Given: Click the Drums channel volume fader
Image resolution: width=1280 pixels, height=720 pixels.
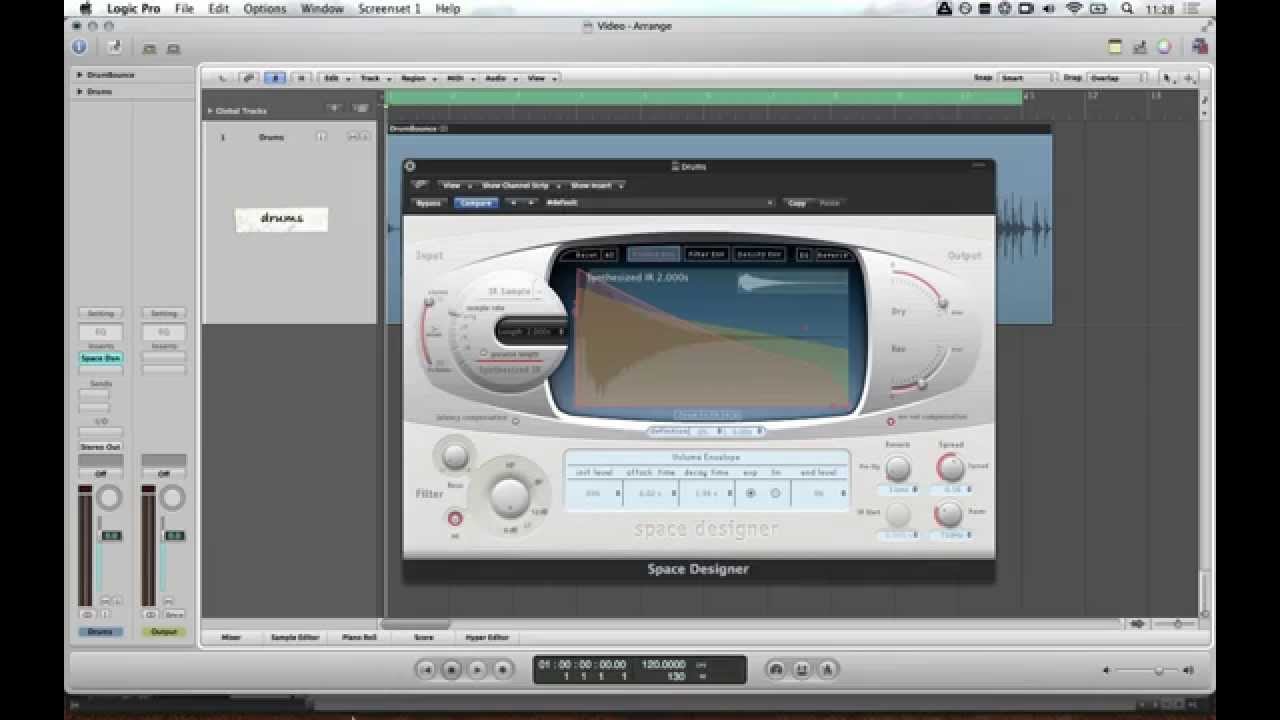Looking at the screenshot, I should [101, 535].
